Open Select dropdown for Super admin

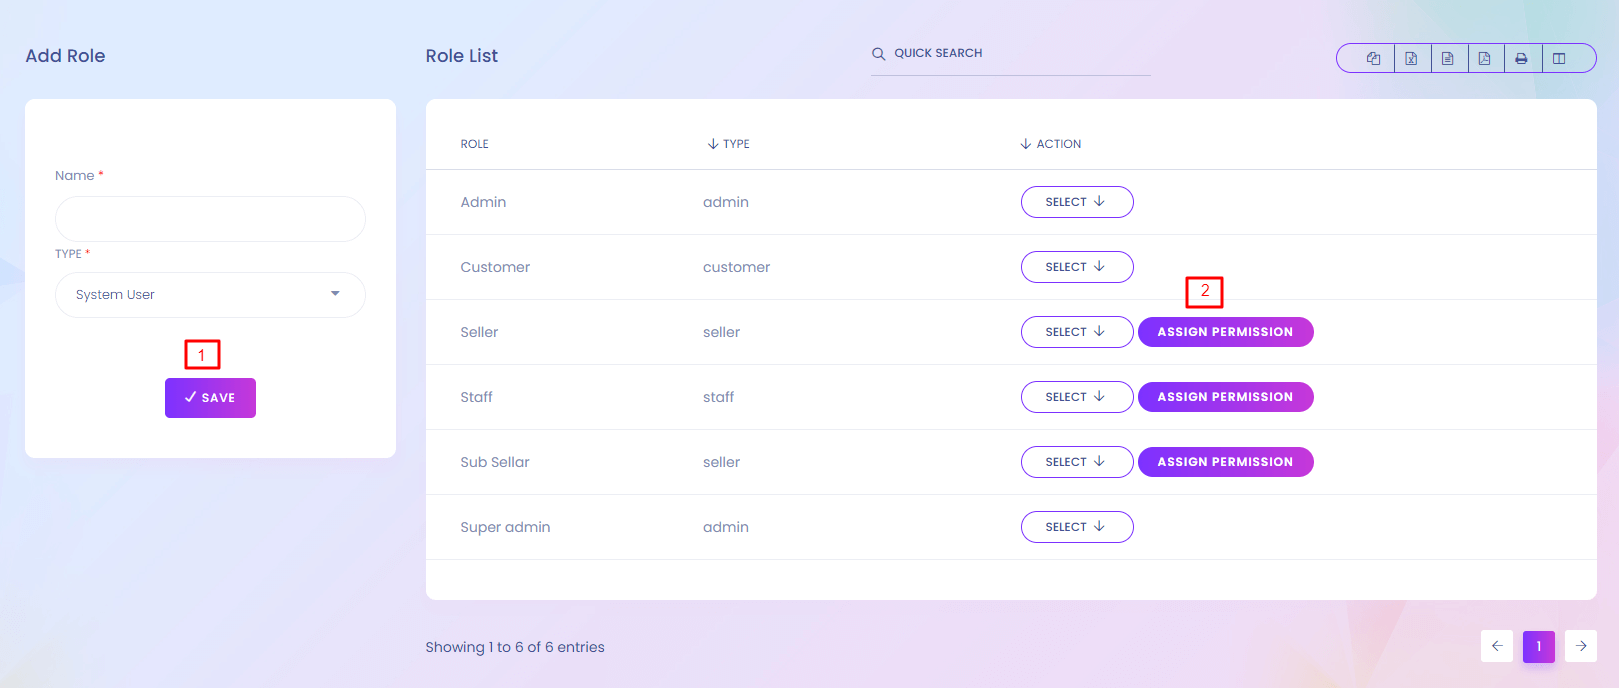(1076, 527)
